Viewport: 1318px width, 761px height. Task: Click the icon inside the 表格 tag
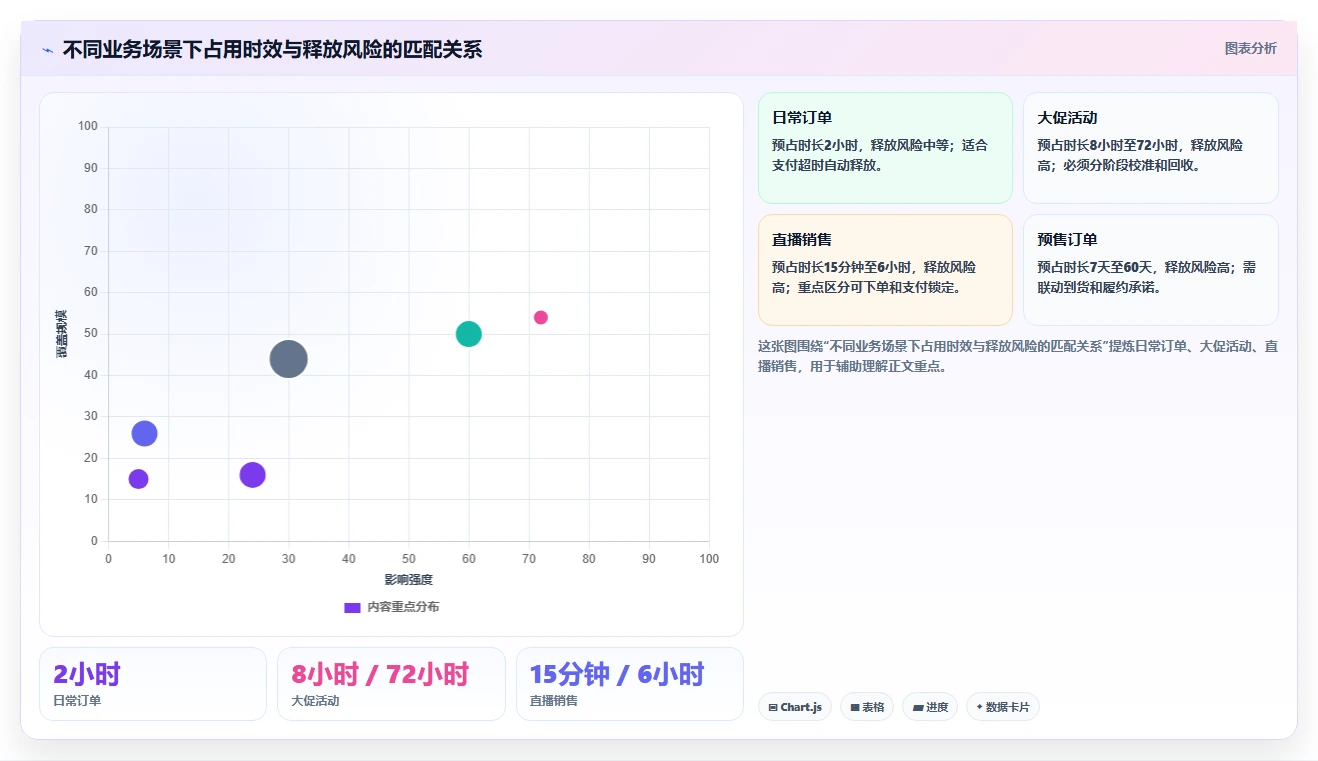coord(855,707)
